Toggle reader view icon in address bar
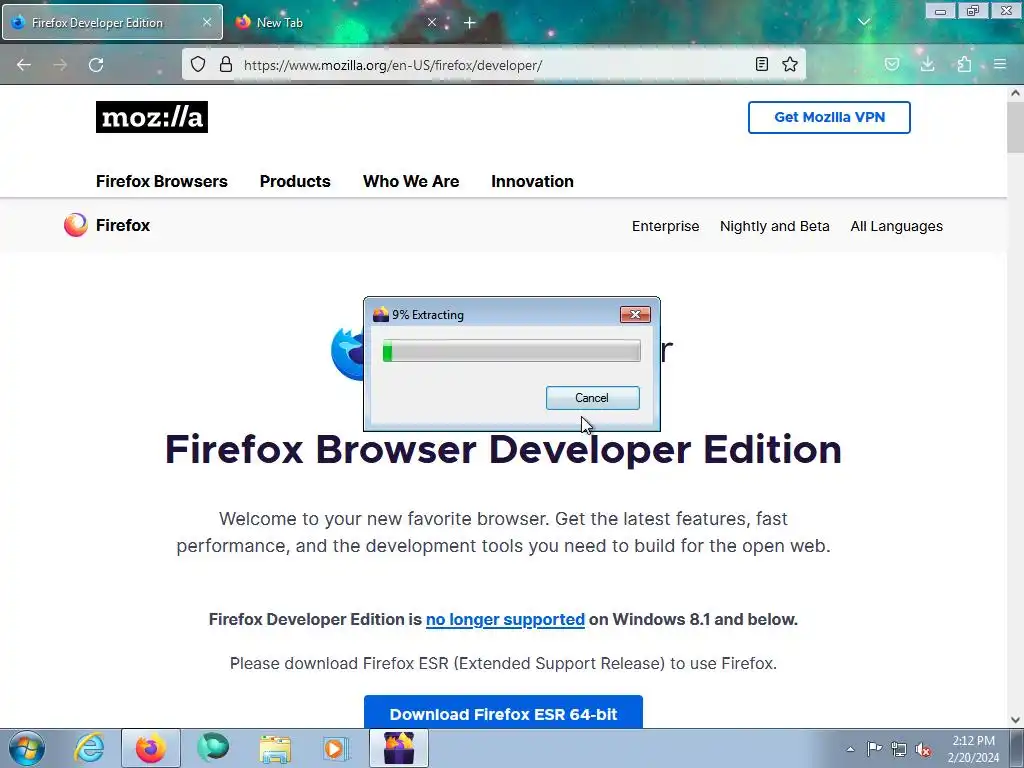This screenshot has height=768, width=1024. (761, 64)
